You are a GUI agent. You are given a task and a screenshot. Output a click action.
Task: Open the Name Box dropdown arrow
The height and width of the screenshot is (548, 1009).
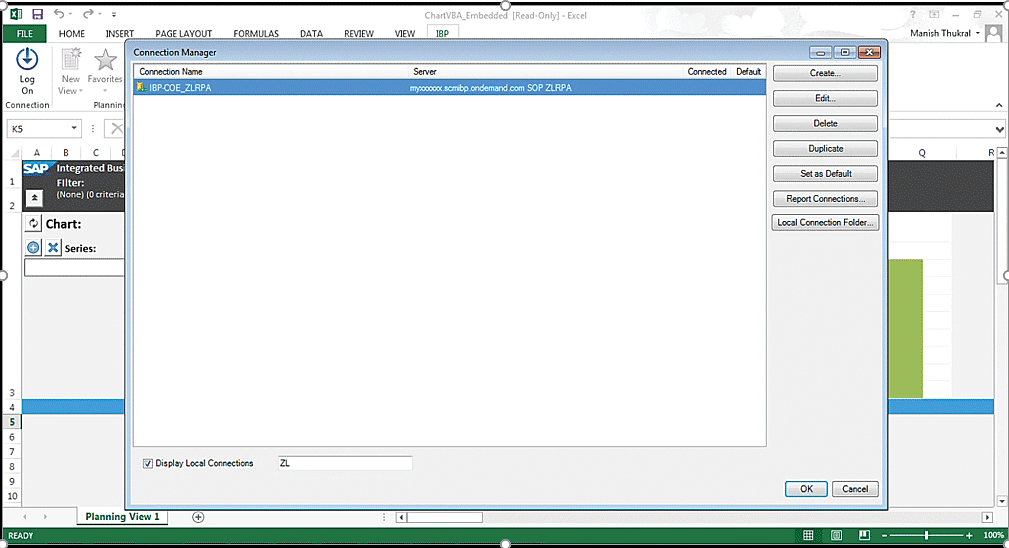(x=74, y=128)
